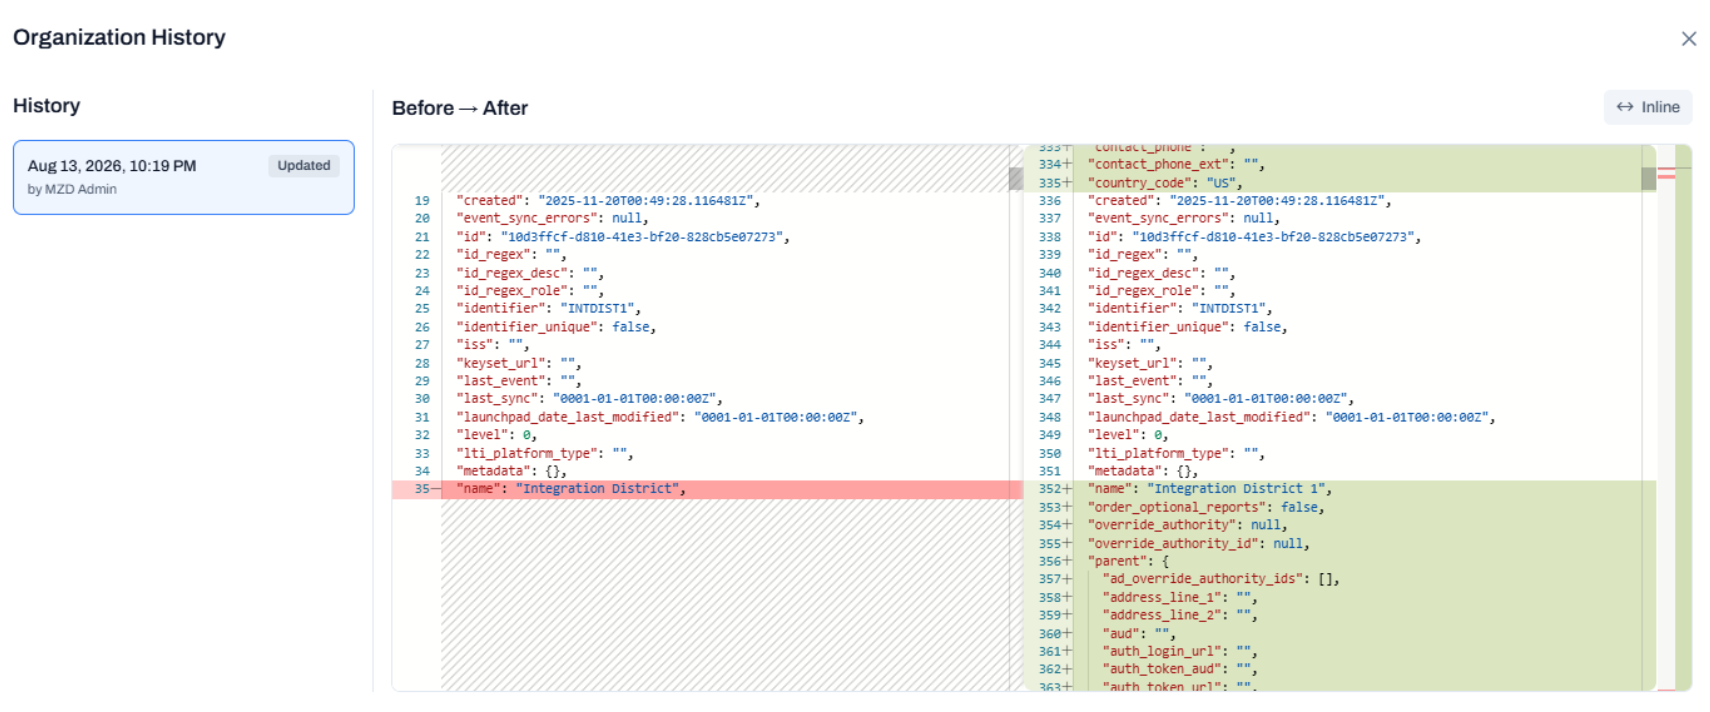Click the right pane line 336 "created" entry
The height and width of the screenshot is (712, 1710).
(x=1239, y=201)
